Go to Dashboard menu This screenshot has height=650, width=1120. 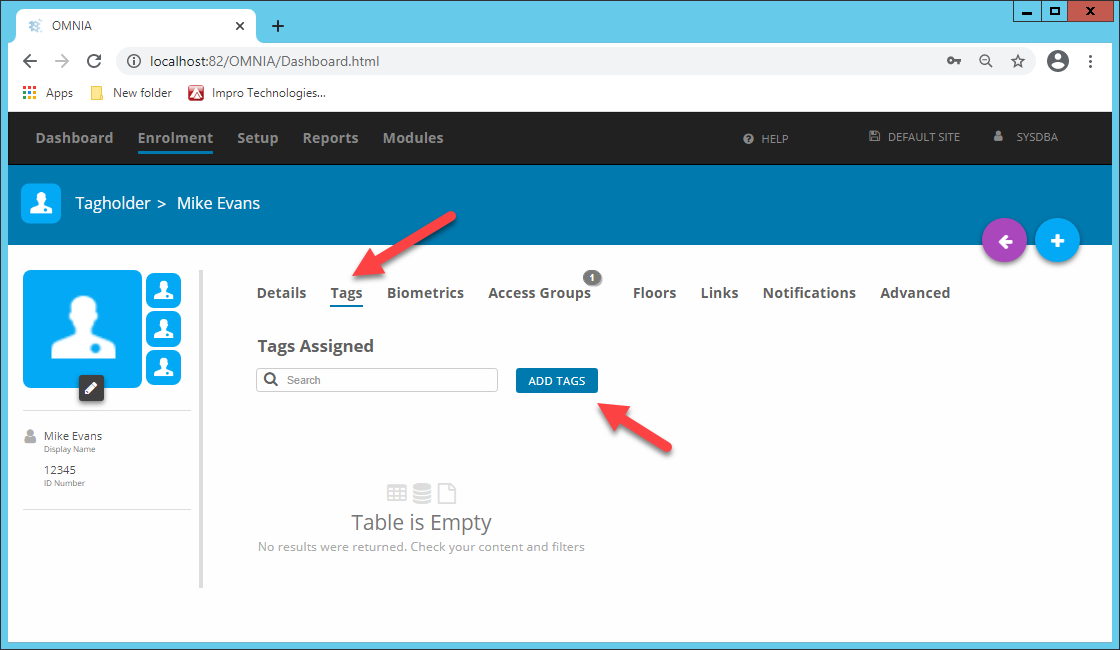point(74,138)
